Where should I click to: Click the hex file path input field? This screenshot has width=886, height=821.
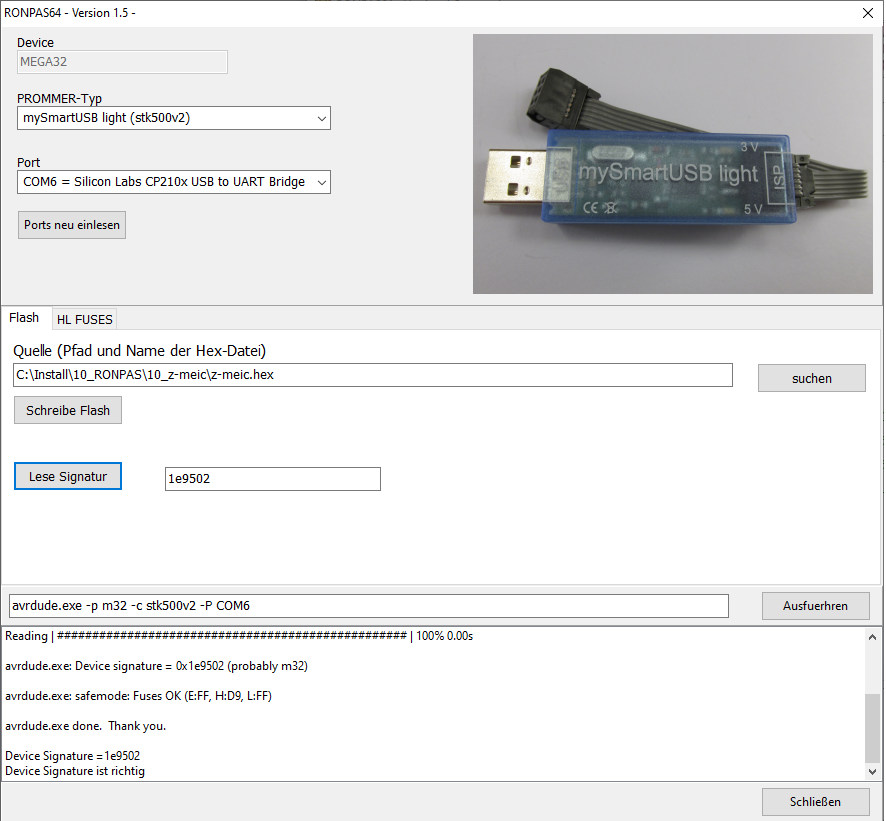click(x=373, y=375)
